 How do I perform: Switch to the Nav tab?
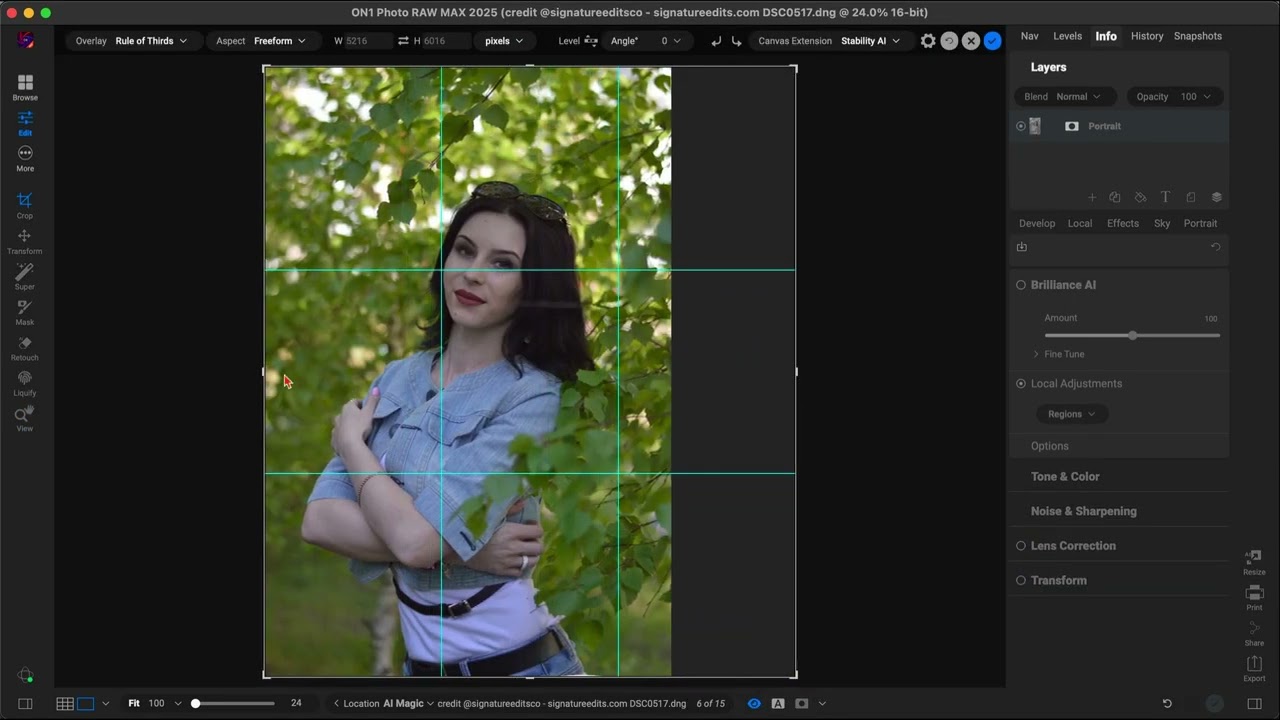pyautogui.click(x=1029, y=36)
